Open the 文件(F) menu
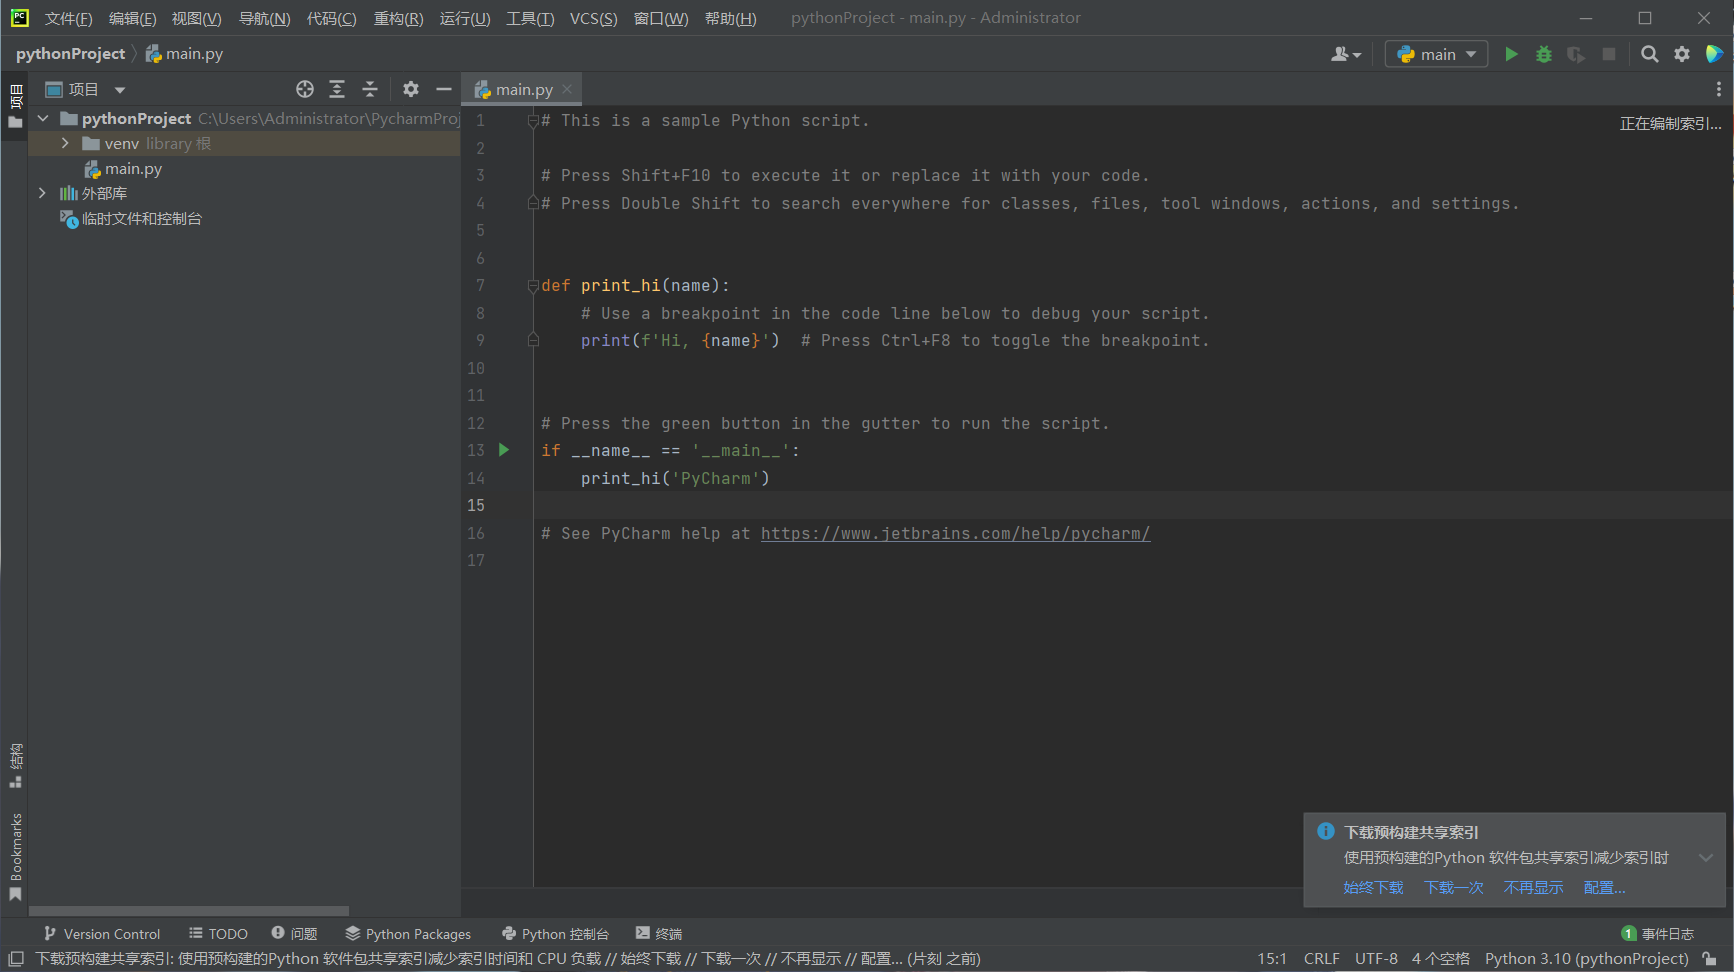This screenshot has width=1734, height=972. [x=68, y=18]
